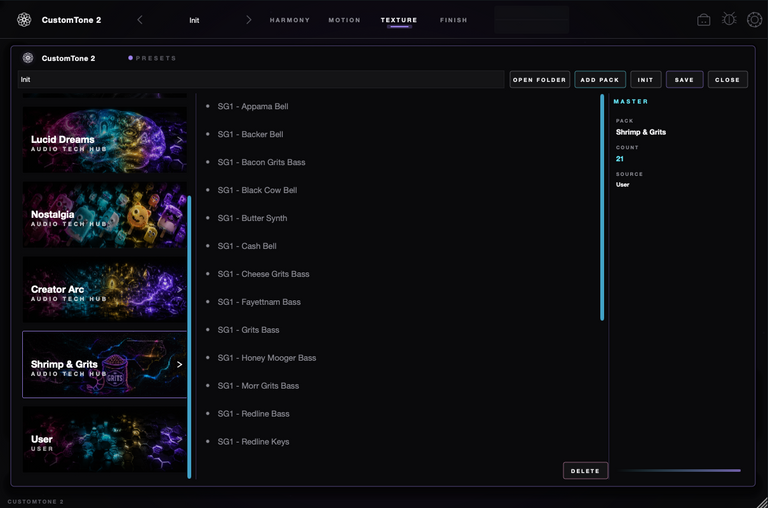The width and height of the screenshot is (768, 508).
Task: Select the Lucid Dreams pack thumbnail
Action: pos(104,140)
